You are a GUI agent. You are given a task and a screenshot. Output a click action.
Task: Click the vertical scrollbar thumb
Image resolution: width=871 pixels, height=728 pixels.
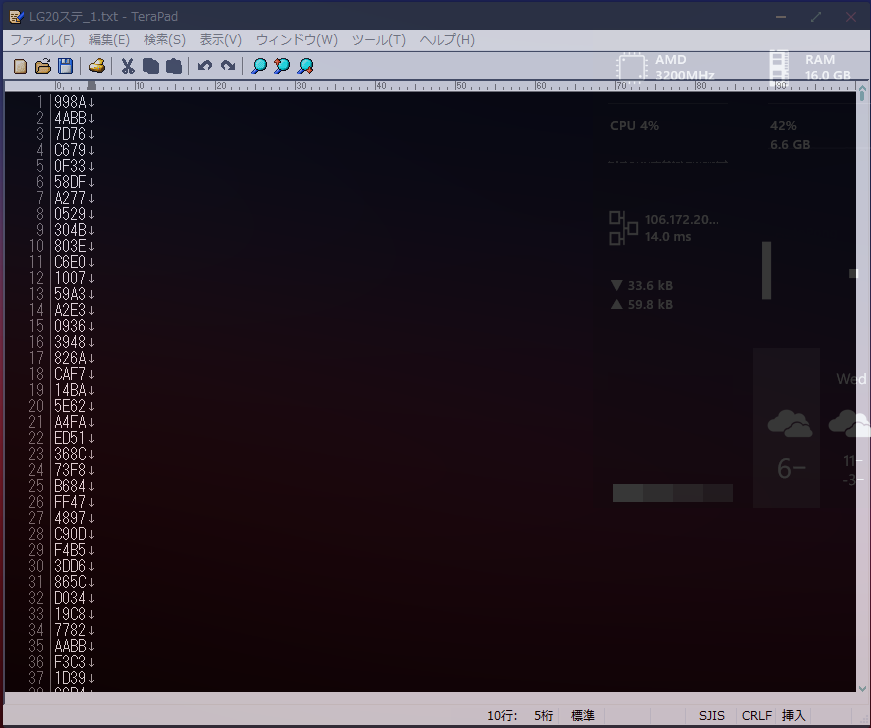pos(862,97)
